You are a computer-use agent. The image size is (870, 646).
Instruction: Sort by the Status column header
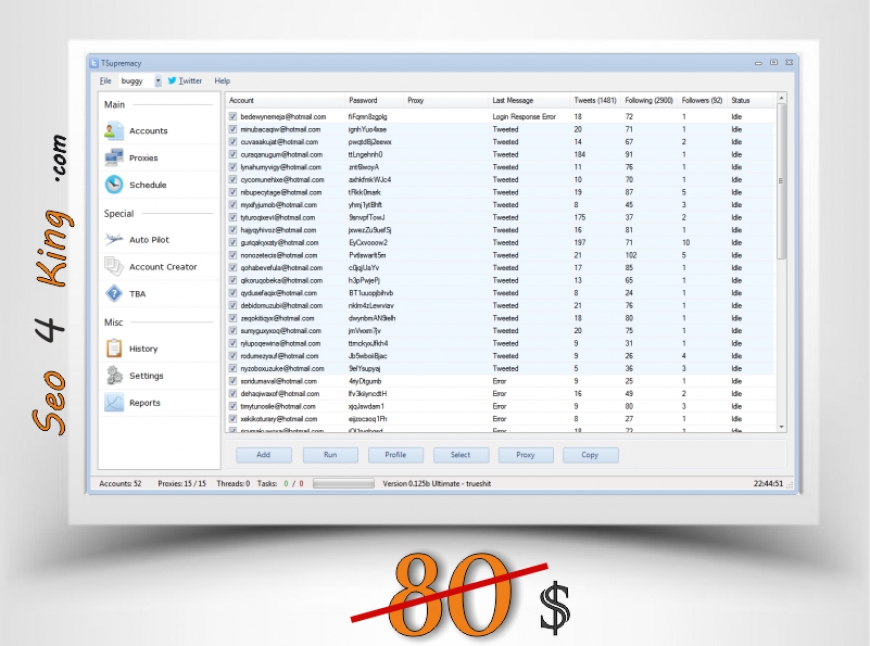[752, 100]
